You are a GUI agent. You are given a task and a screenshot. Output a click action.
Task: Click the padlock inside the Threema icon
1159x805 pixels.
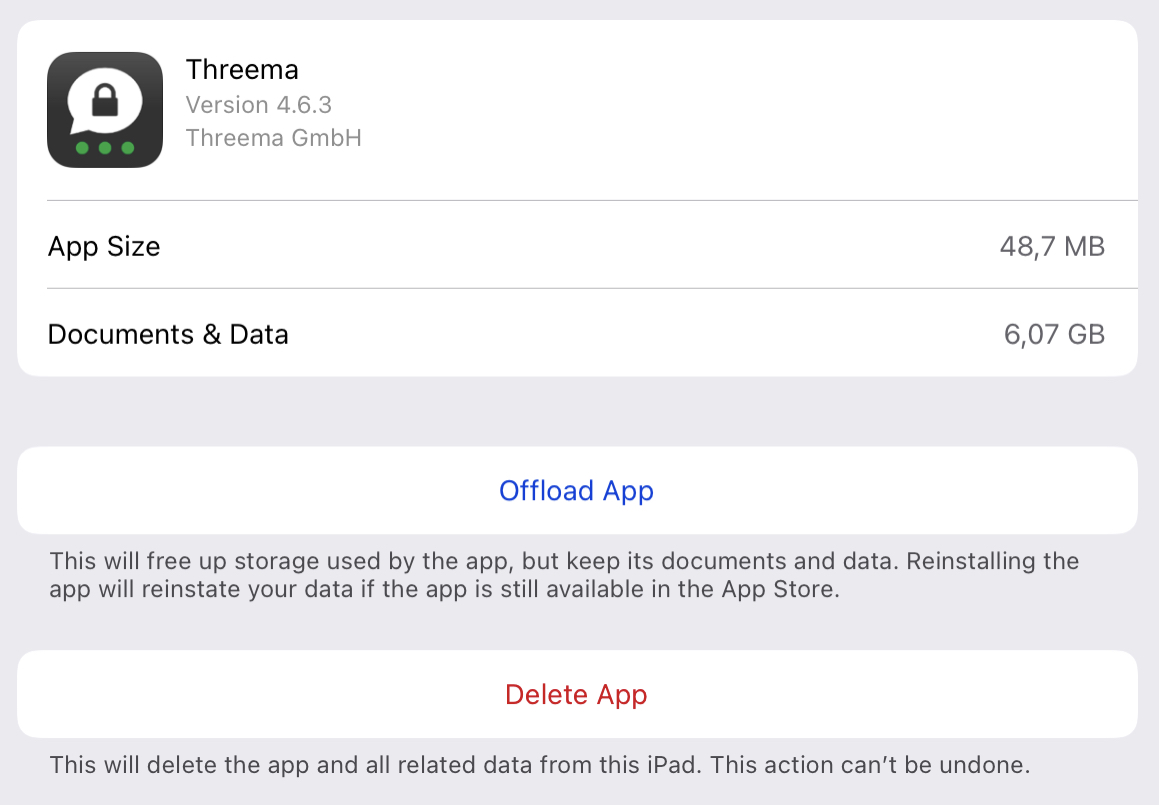(105, 99)
